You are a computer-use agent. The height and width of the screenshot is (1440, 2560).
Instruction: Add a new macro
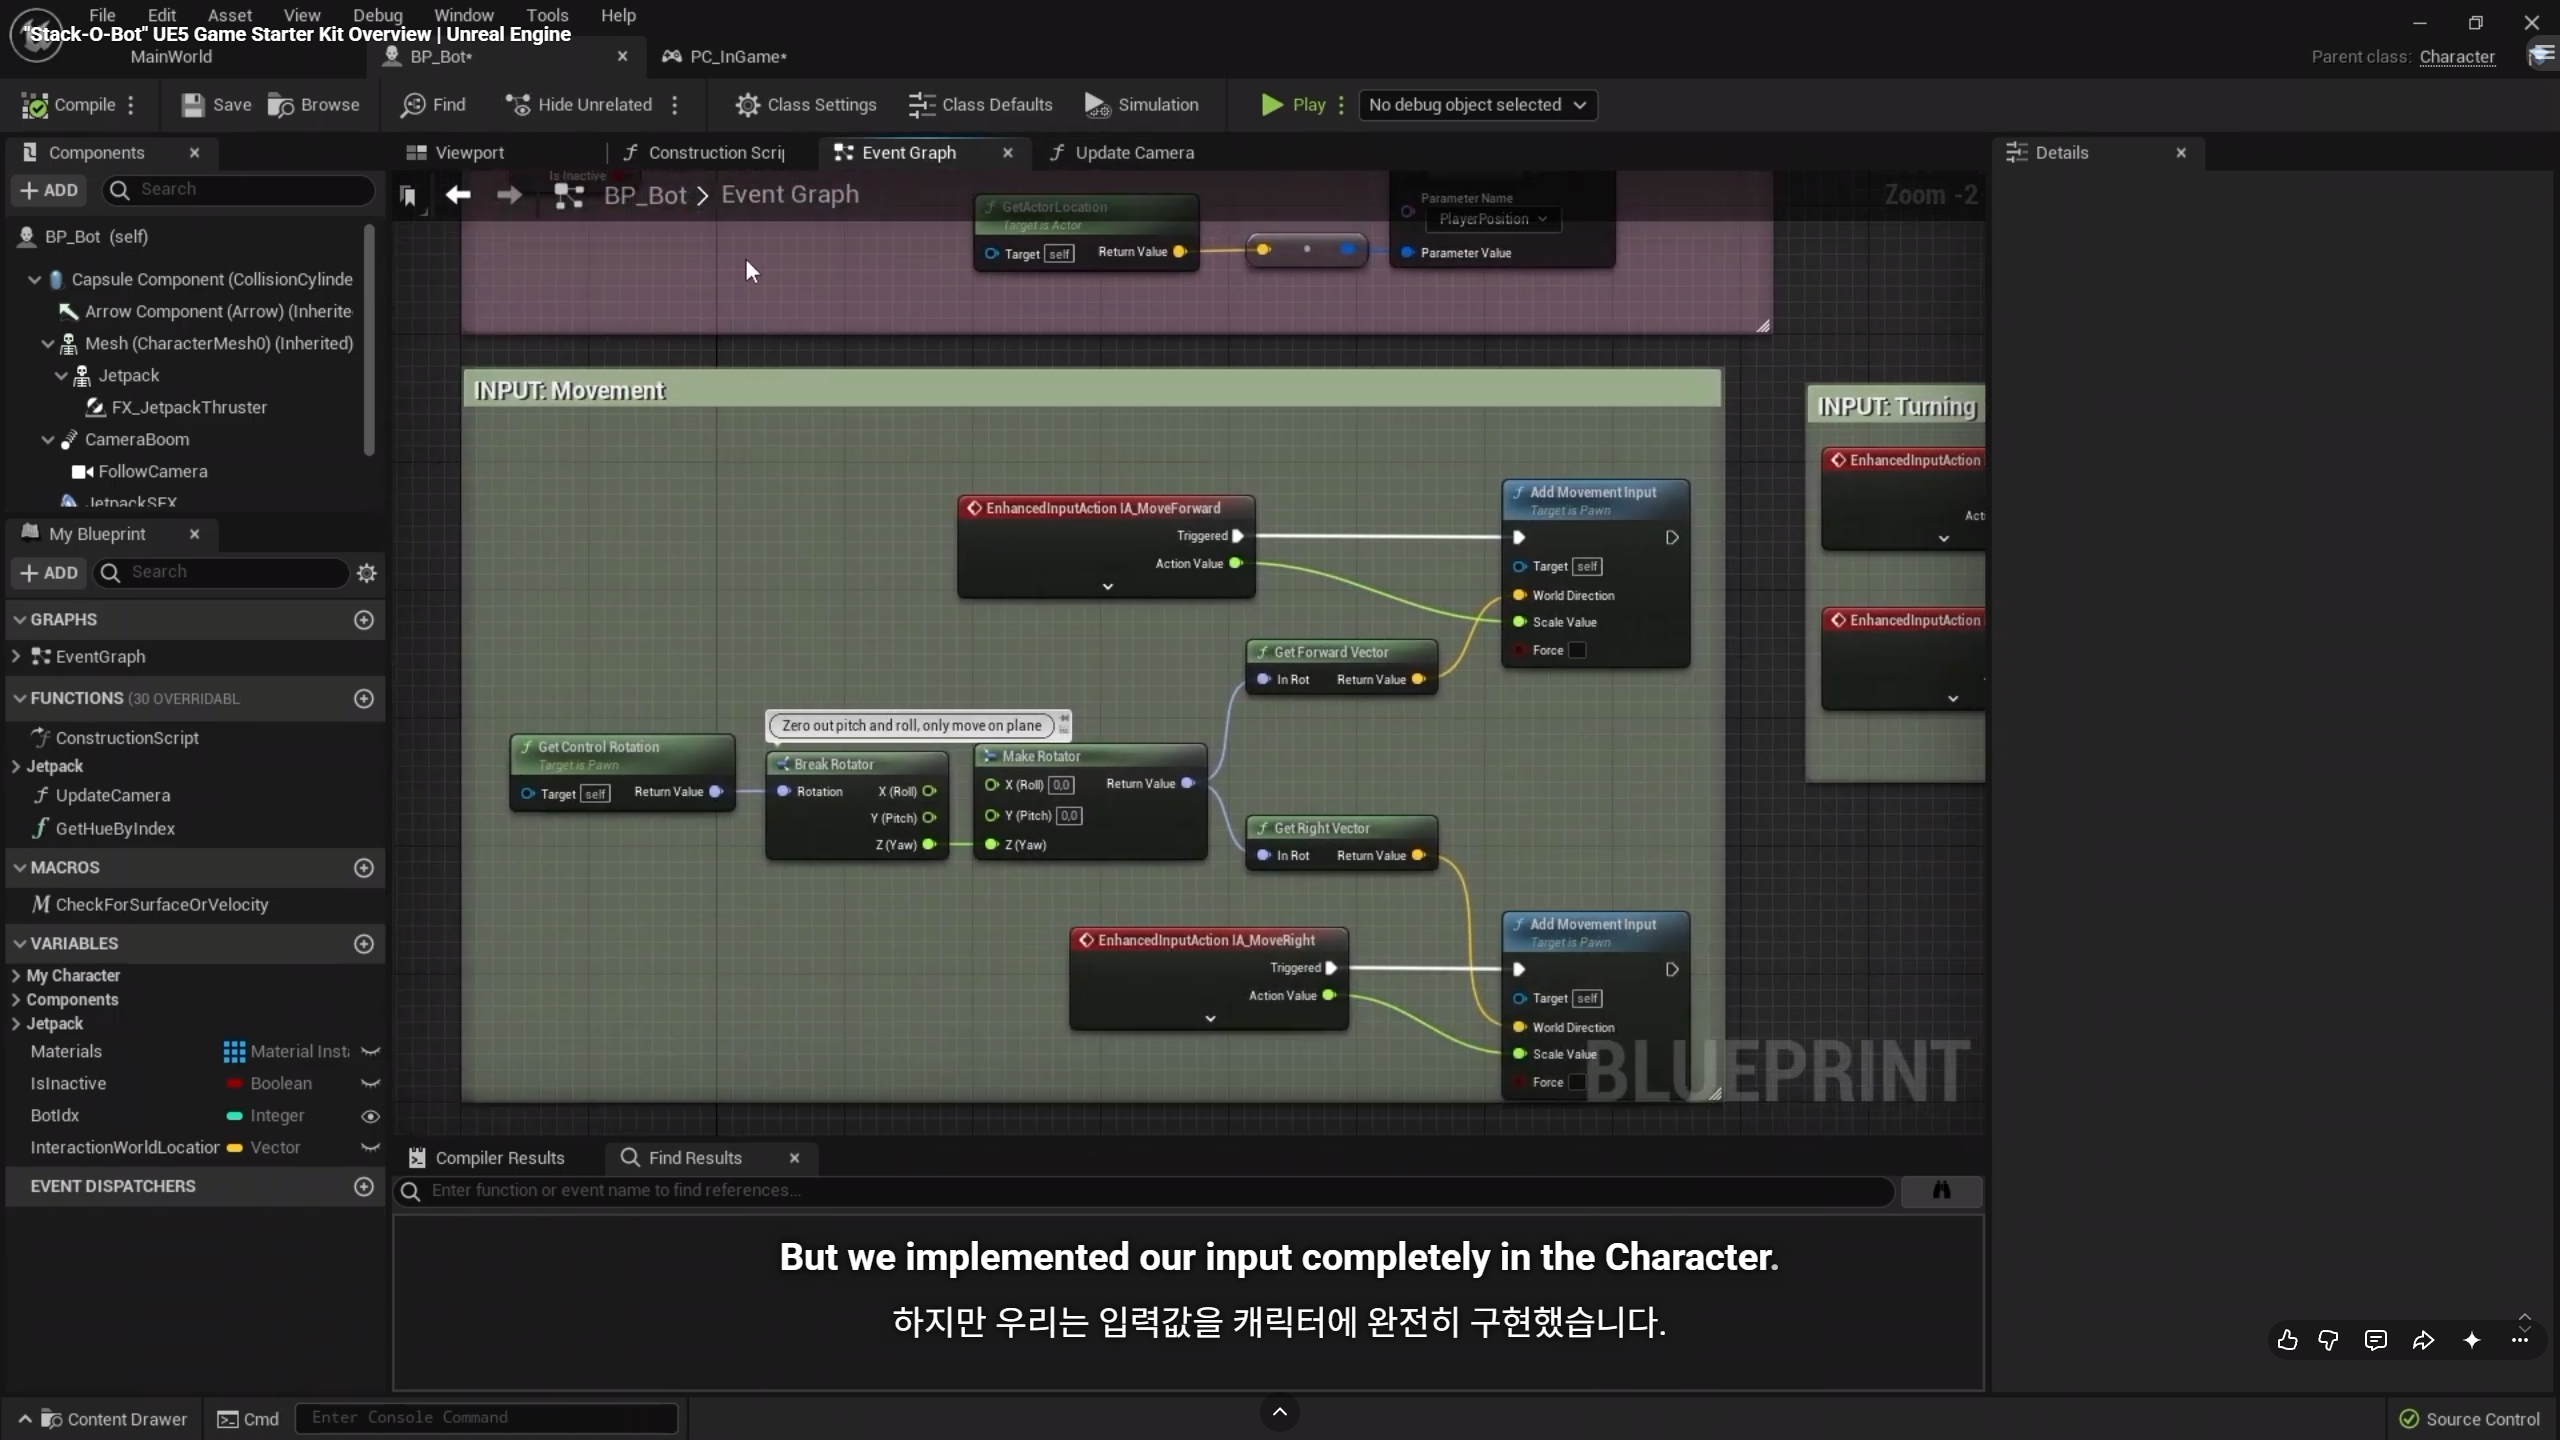tap(364, 868)
